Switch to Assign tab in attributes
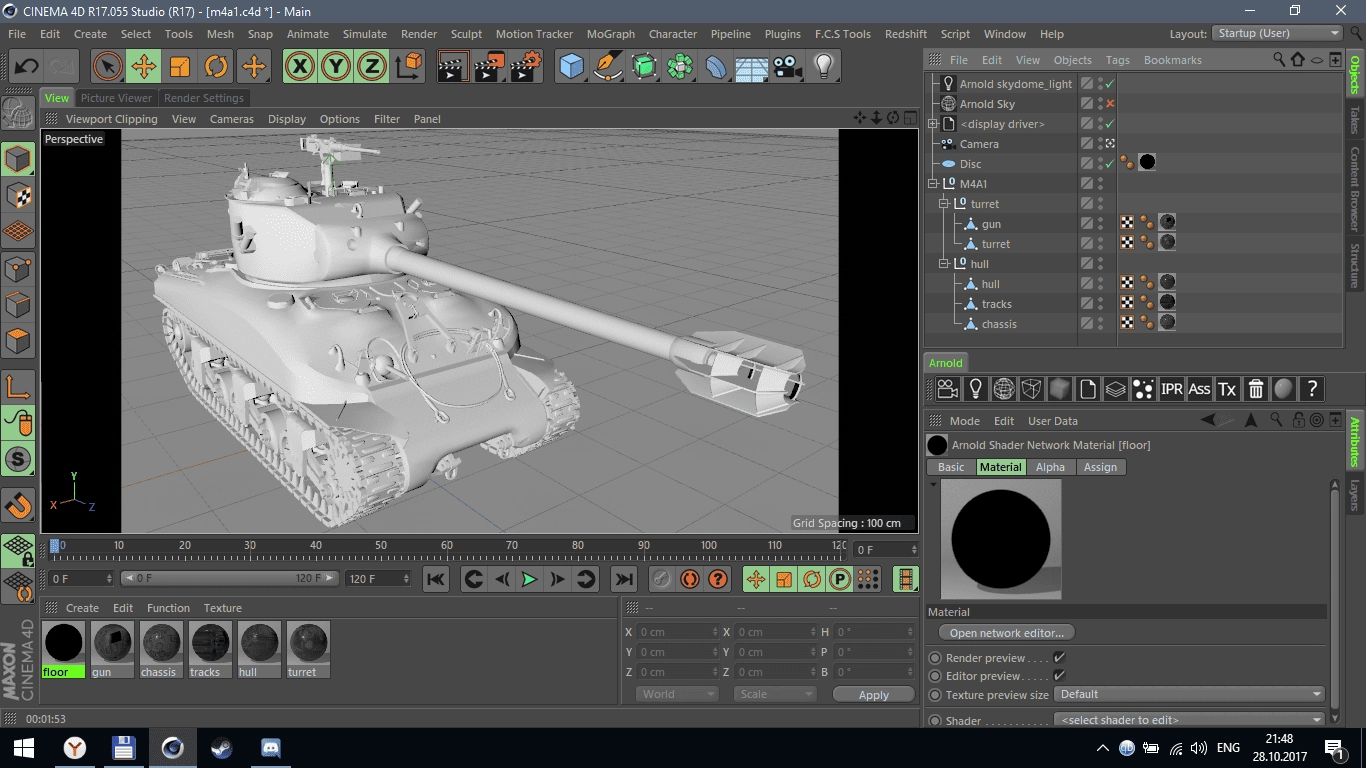1366x768 pixels. tap(1100, 467)
